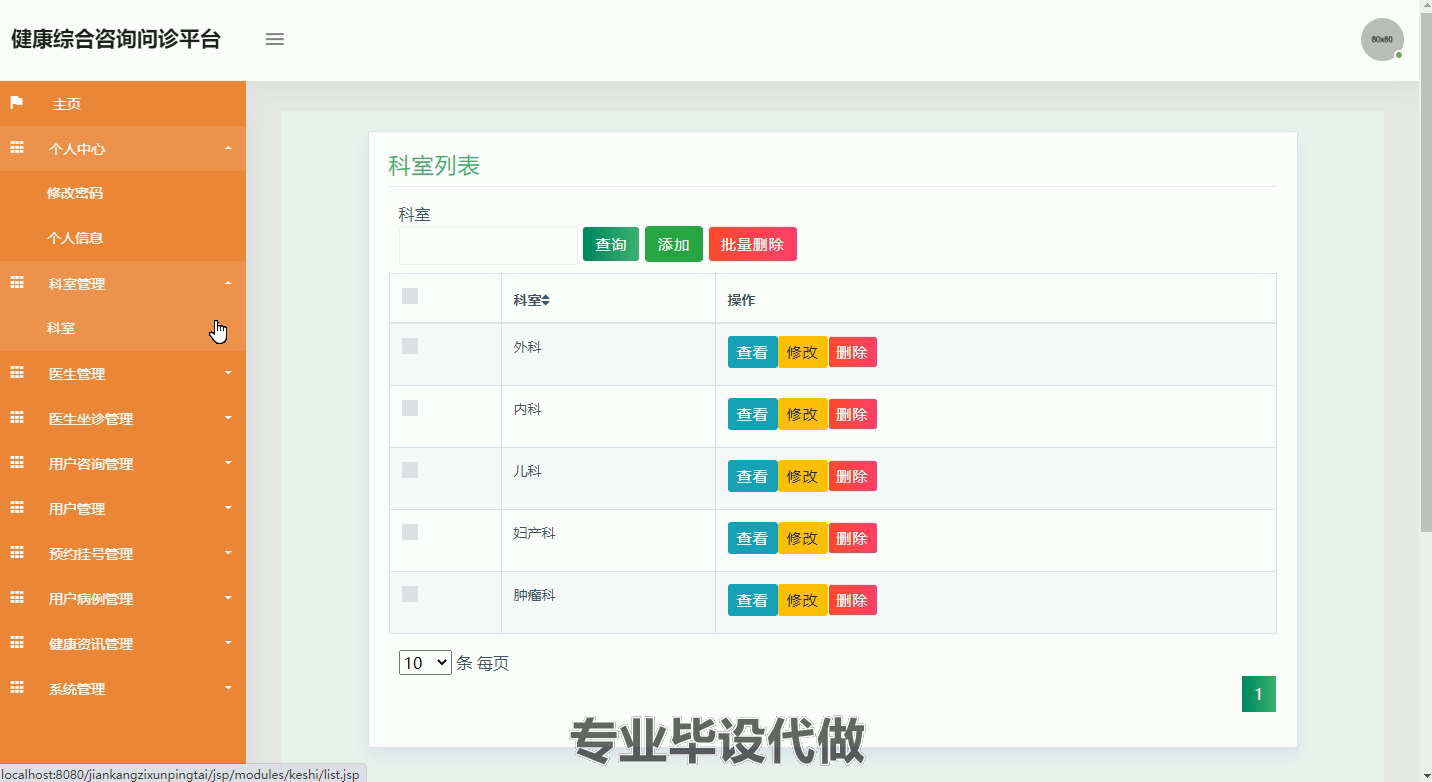The height and width of the screenshot is (782, 1432).
Task: Delete the 内科 row with 删除
Action: (x=852, y=414)
